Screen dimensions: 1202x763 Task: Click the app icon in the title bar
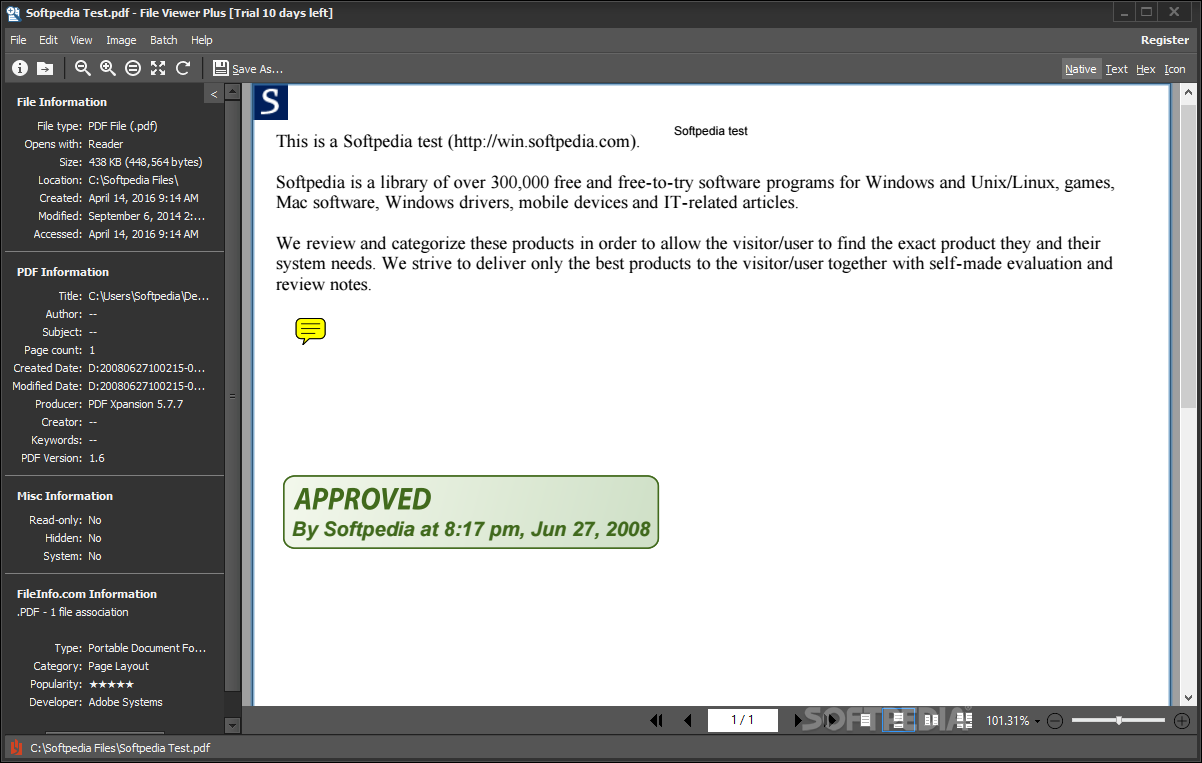(x=15, y=13)
